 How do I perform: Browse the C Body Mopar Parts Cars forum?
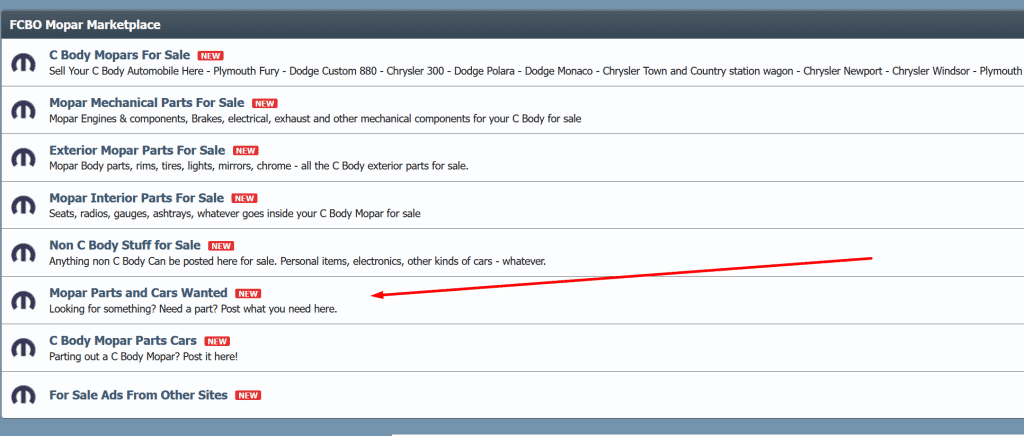click(x=123, y=341)
